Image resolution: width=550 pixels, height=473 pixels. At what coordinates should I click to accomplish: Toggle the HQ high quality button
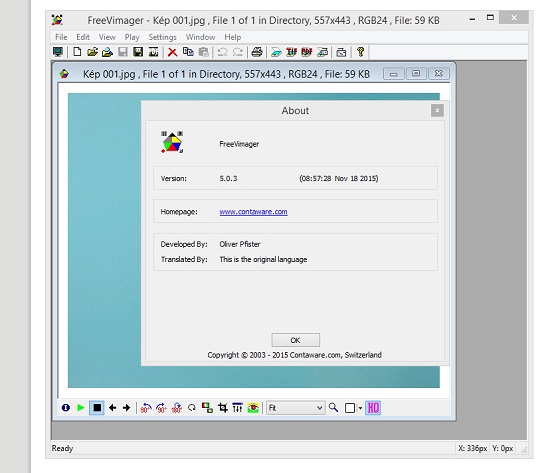373,408
